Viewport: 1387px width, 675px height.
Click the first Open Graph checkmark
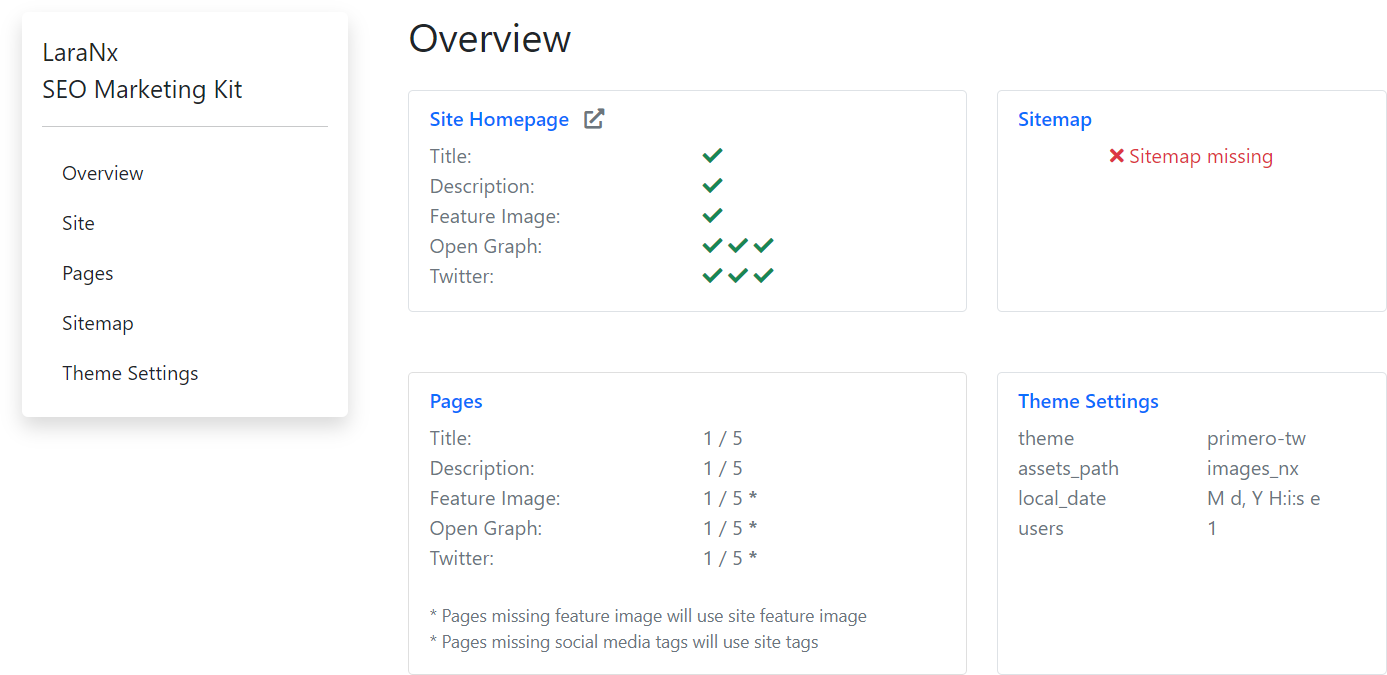point(712,245)
